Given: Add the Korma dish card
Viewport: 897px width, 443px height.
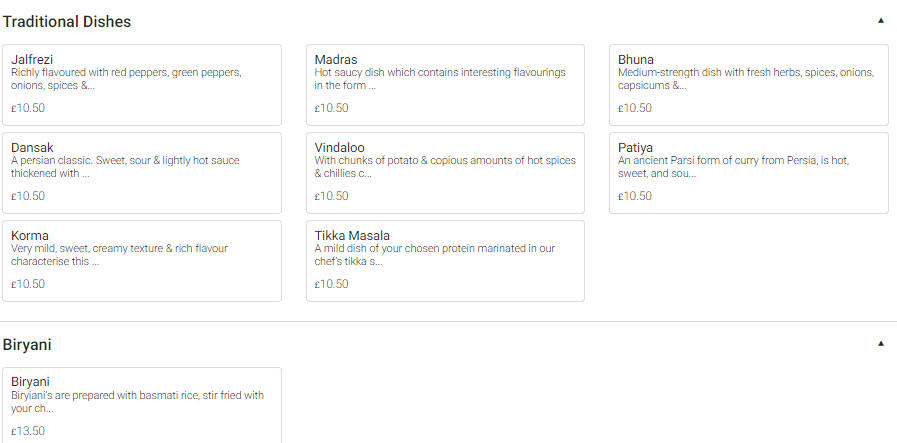Looking at the screenshot, I should pos(141,260).
